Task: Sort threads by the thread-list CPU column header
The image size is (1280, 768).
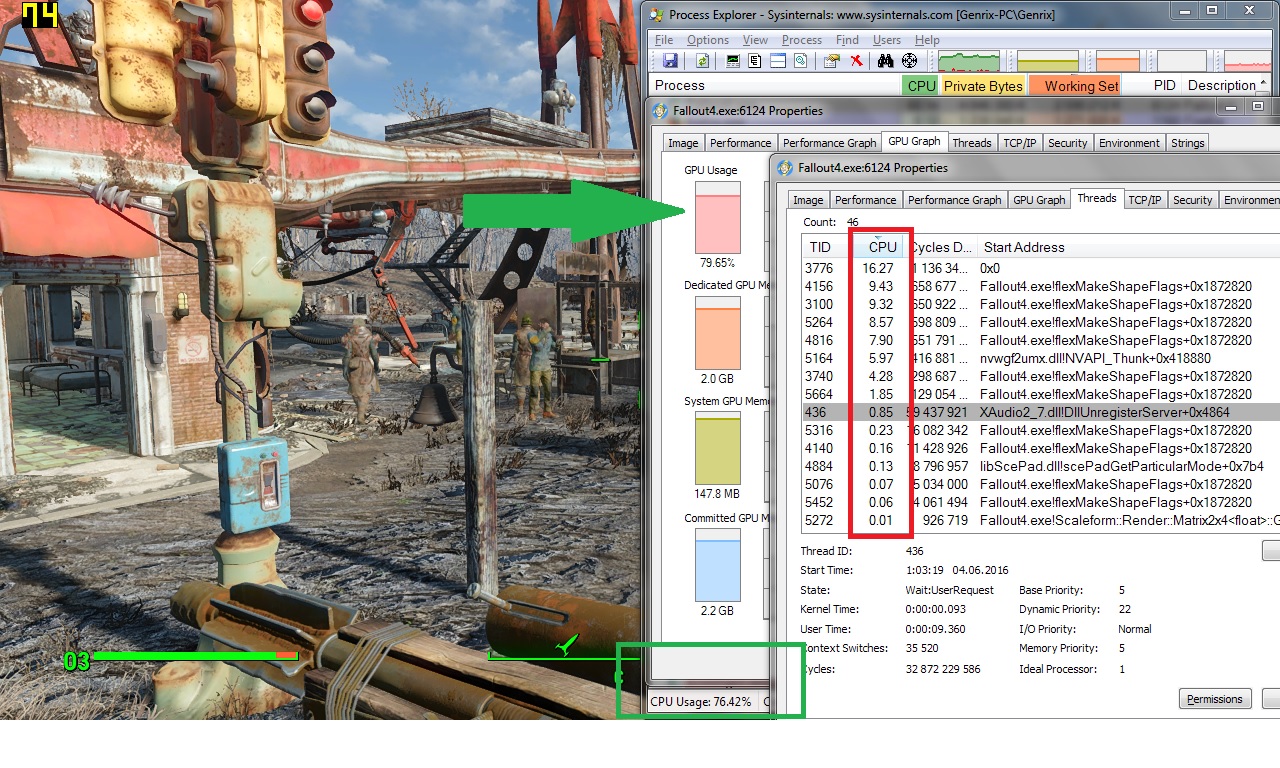Action: click(879, 247)
